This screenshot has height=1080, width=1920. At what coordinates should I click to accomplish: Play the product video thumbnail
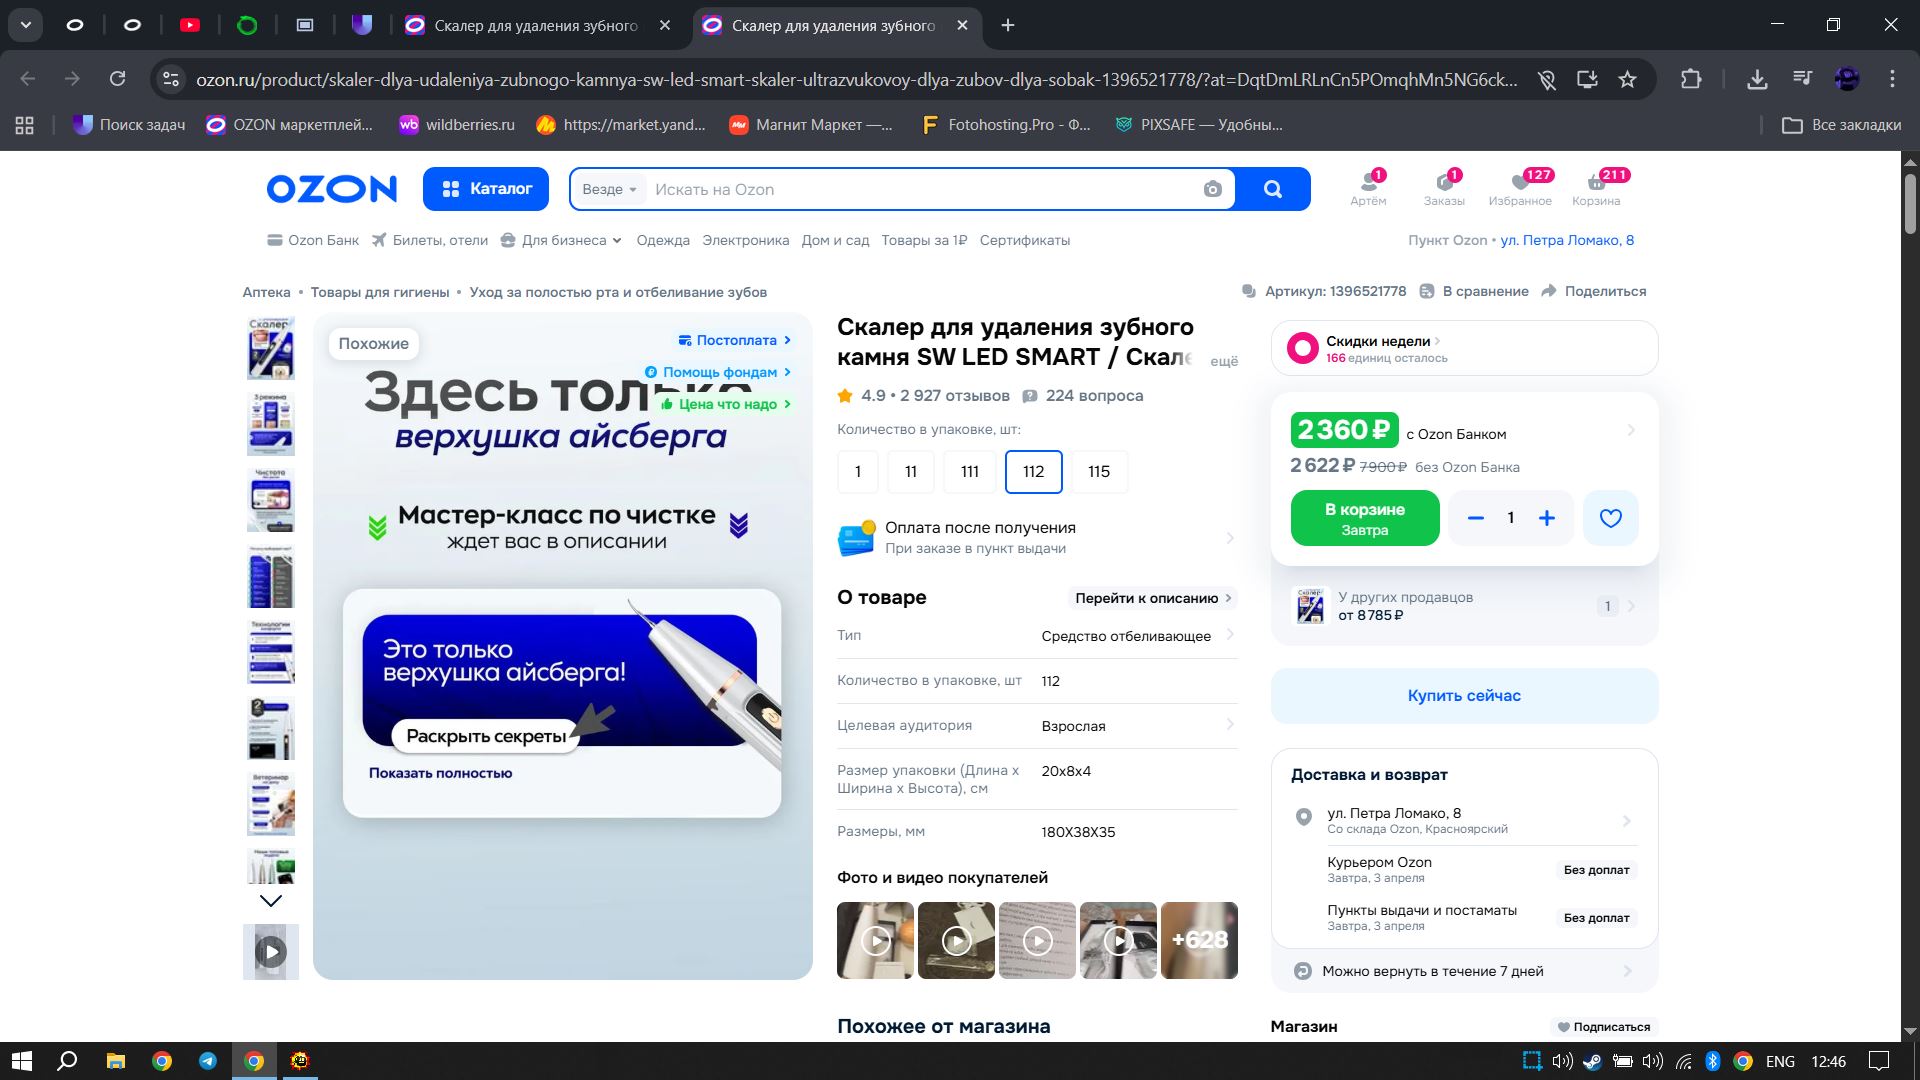tap(271, 952)
